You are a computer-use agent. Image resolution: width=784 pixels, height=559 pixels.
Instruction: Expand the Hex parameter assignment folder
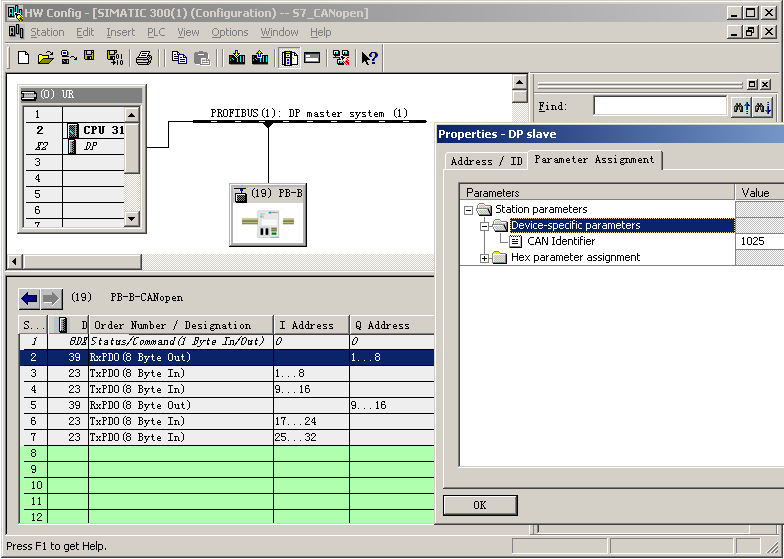tap(485, 258)
